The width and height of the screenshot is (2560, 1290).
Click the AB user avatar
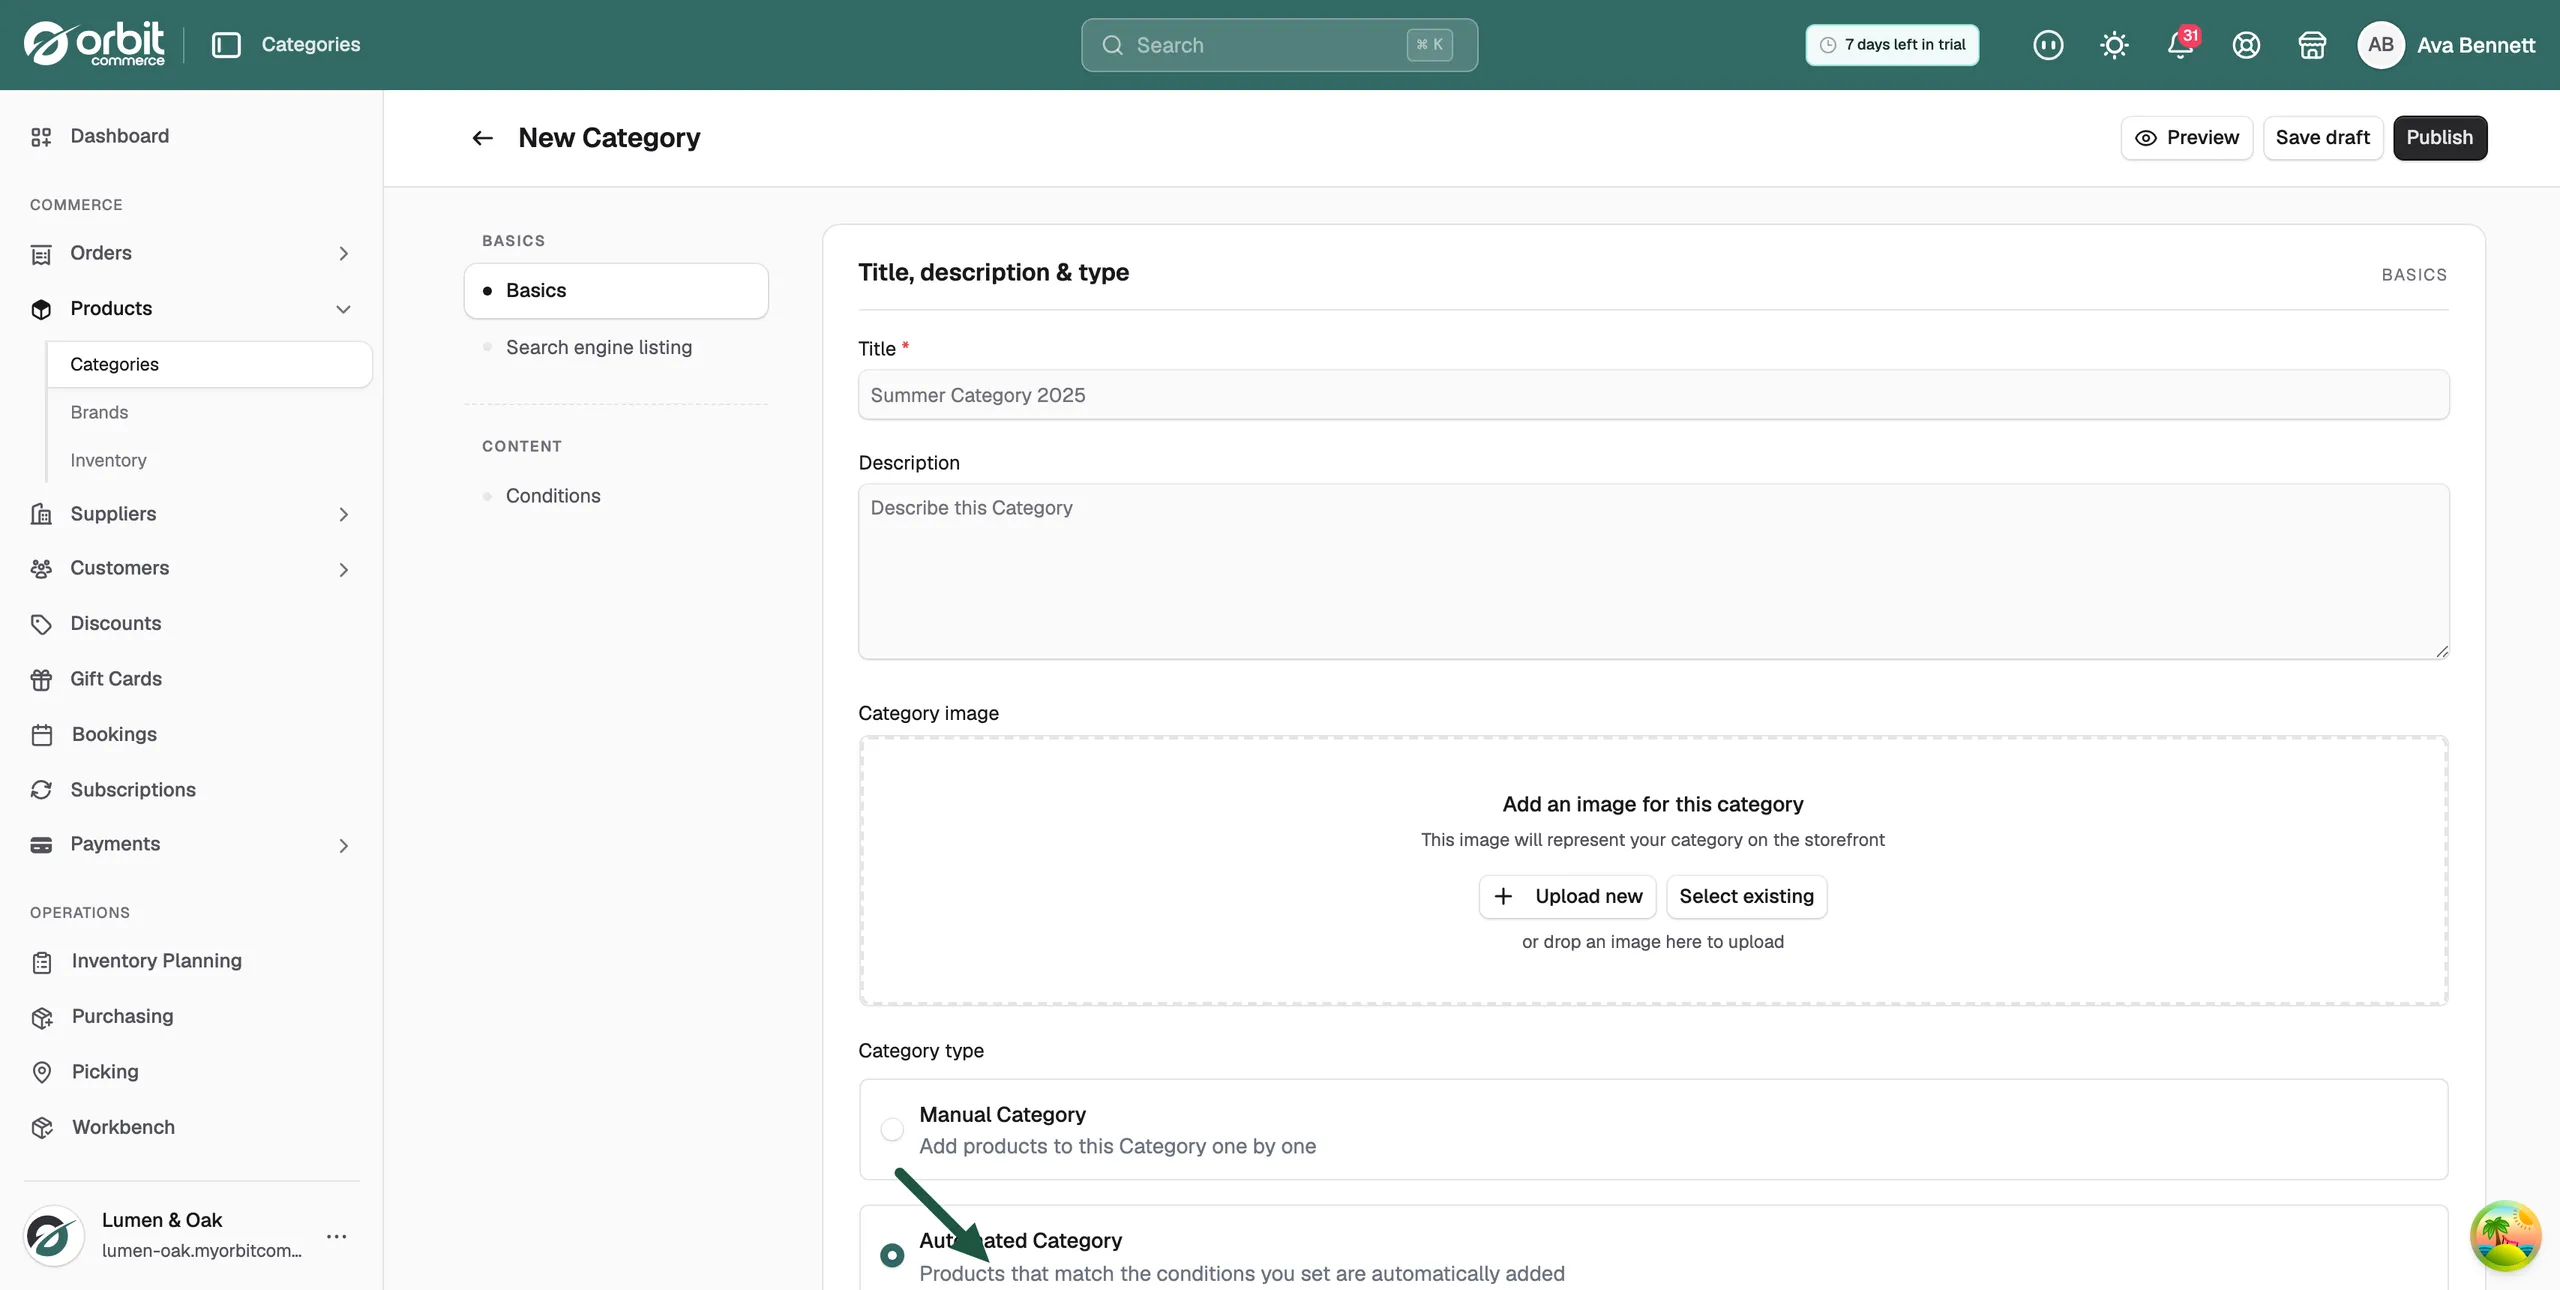pos(2381,45)
